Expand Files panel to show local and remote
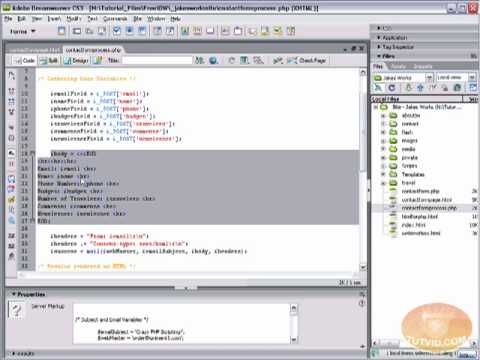 click(x=473, y=88)
